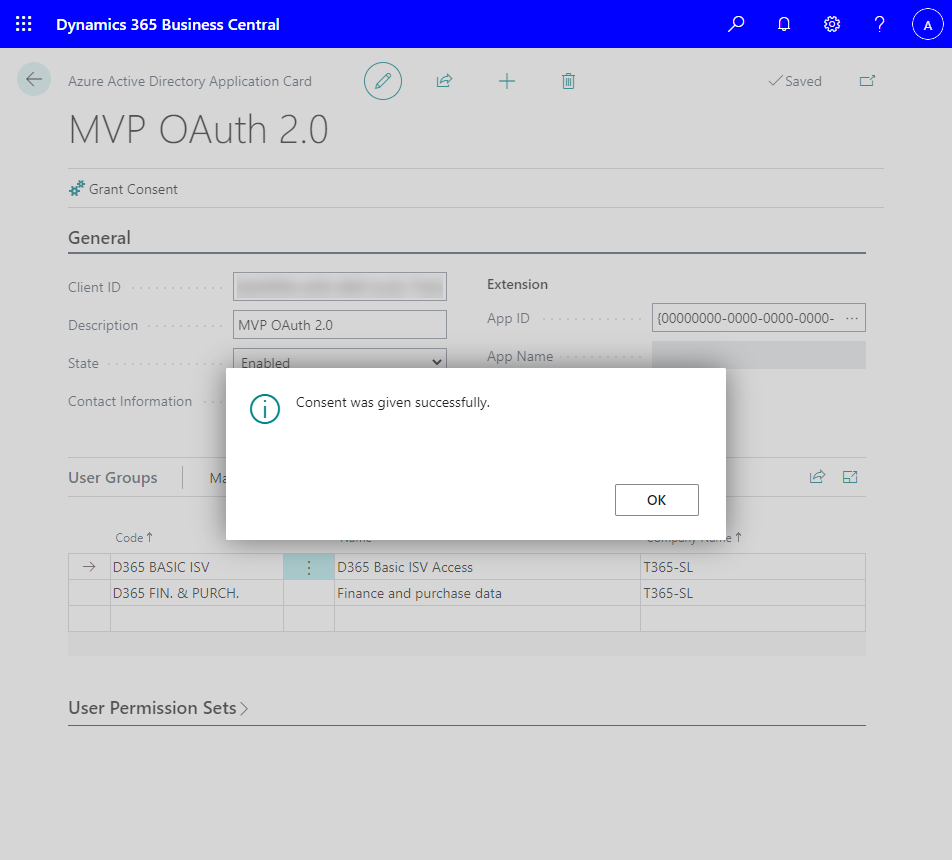Viewport: 952px width, 860px height.
Task: Click the Client ID field
Action: pos(340,287)
